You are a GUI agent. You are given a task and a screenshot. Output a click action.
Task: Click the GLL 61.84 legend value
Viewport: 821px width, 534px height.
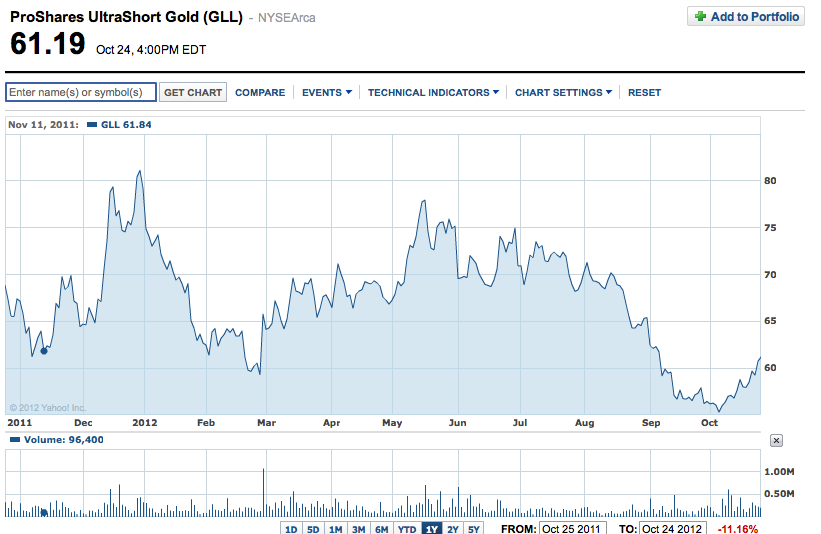click(x=126, y=125)
